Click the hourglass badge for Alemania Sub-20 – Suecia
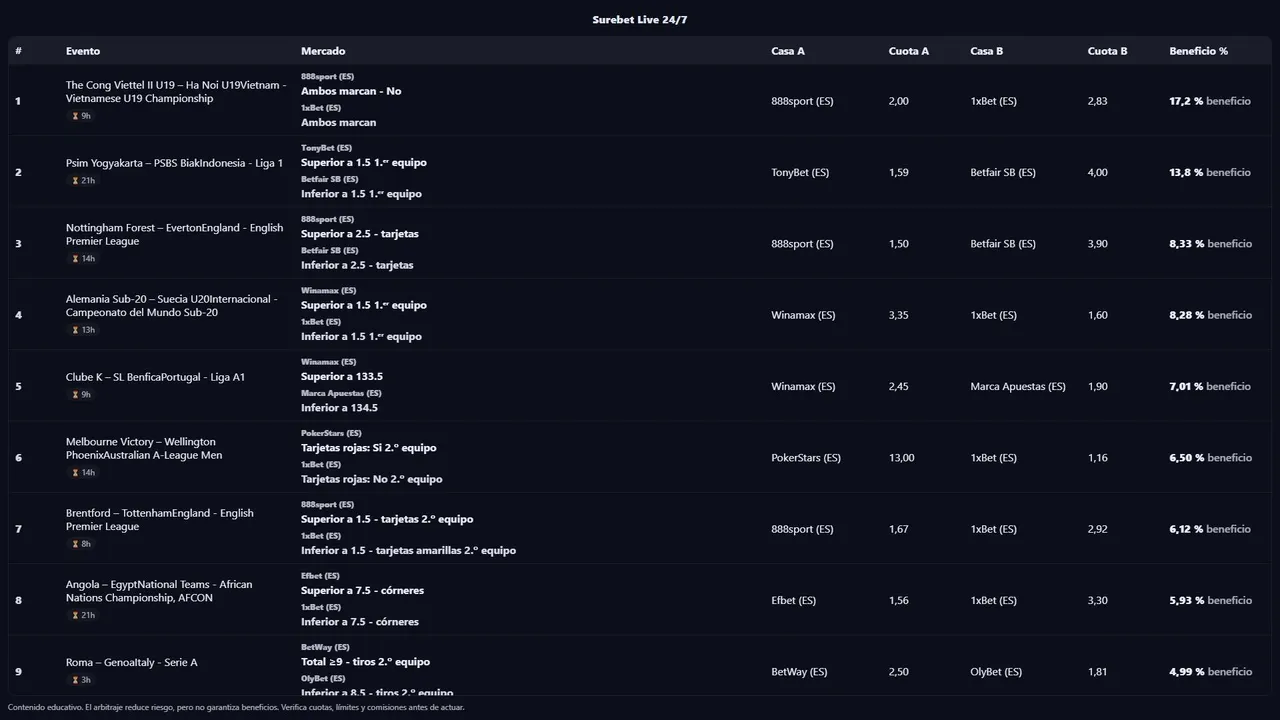Screen dimensions: 1280x720 tap(83, 330)
